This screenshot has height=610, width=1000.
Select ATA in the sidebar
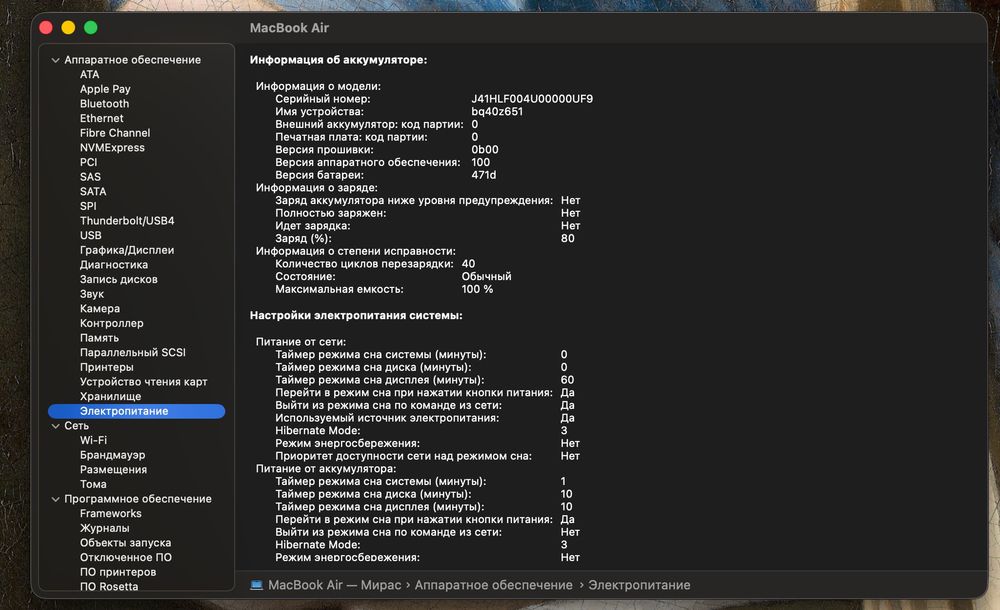point(89,75)
